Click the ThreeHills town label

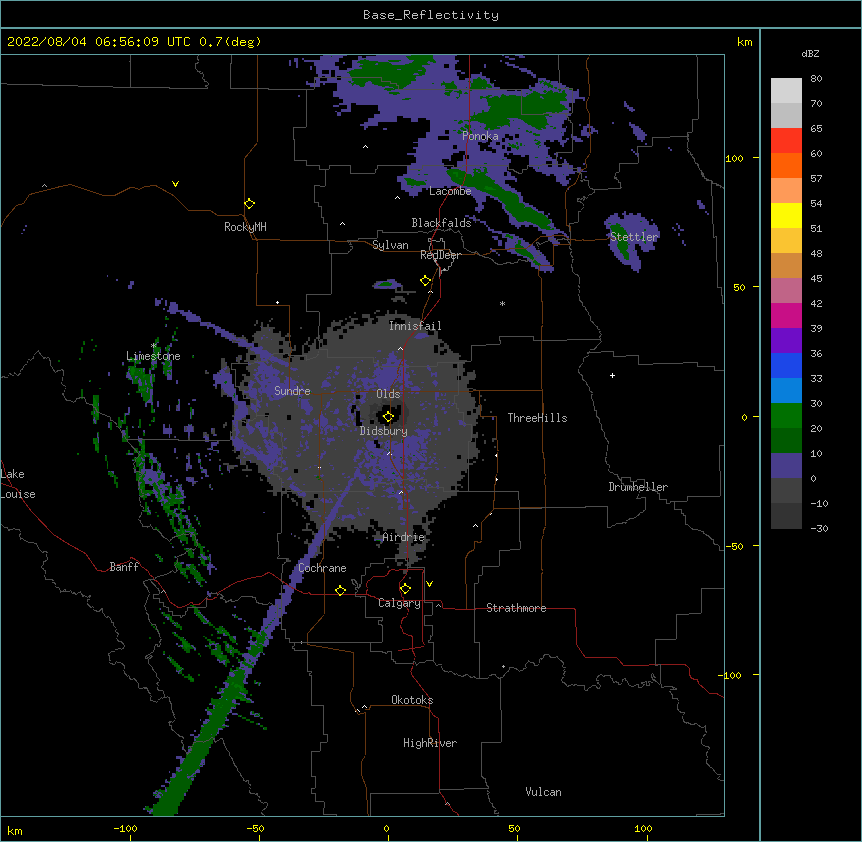(537, 418)
